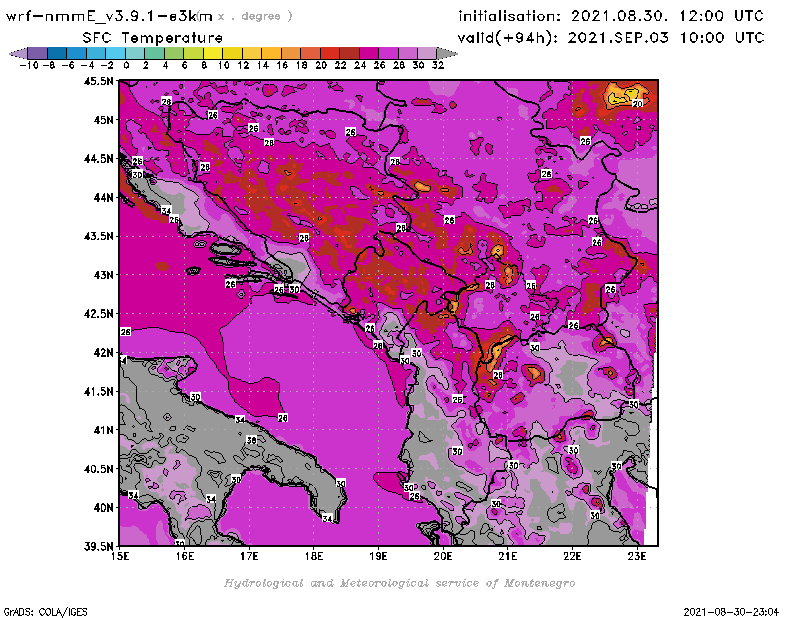Click the latitude axis label '45.5N'
The image size is (800, 618).
[98, 81]
